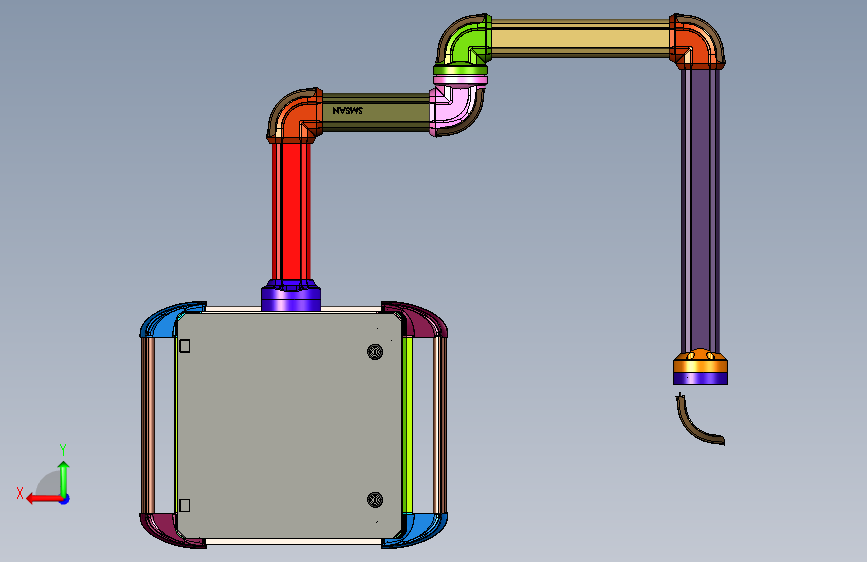The width and height of the screenshot is (867, 562).
Task: Select the left salmon handle bar
Action: coord(148,425)
